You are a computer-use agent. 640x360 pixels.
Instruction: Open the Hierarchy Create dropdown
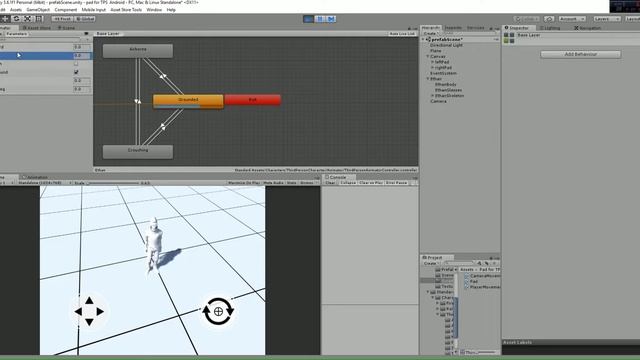pyautogui.click(x=430, y=33)
